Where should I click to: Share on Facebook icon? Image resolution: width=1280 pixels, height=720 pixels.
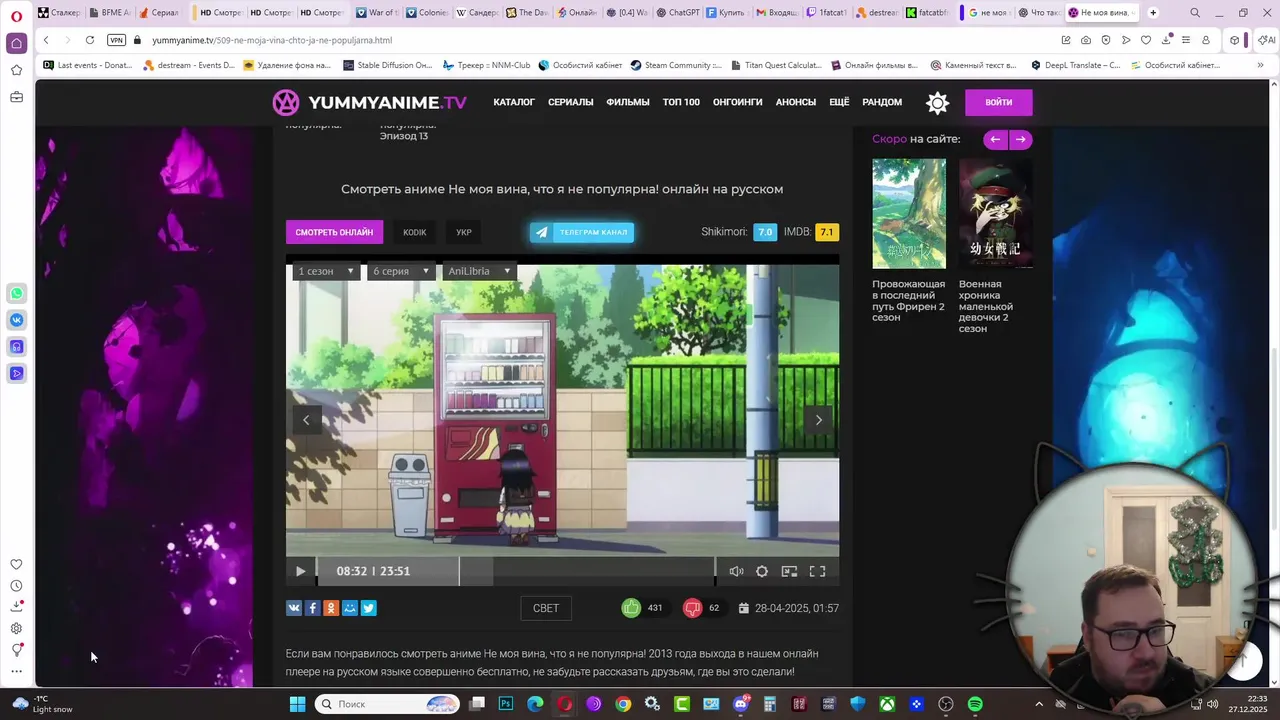pos(312,608)
